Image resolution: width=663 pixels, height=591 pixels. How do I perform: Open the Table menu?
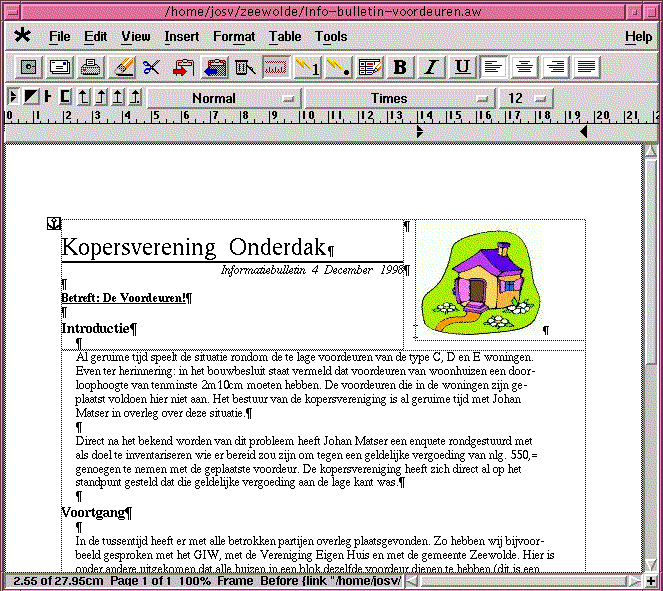coord(285,36)
